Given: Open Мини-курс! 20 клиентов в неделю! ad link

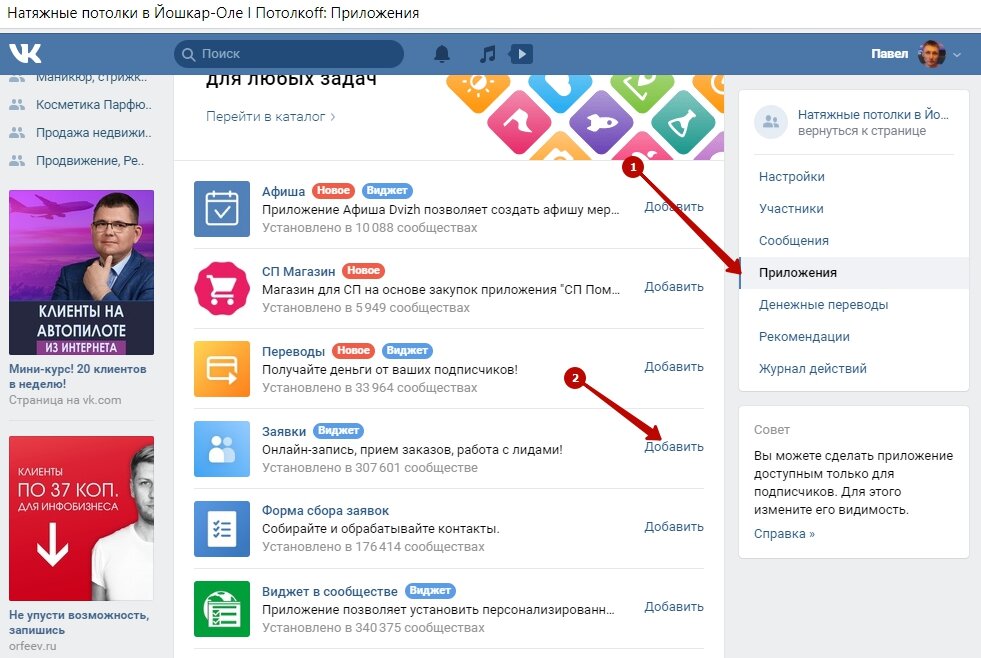Looking at the screenshot, I should tap(78, 377).
